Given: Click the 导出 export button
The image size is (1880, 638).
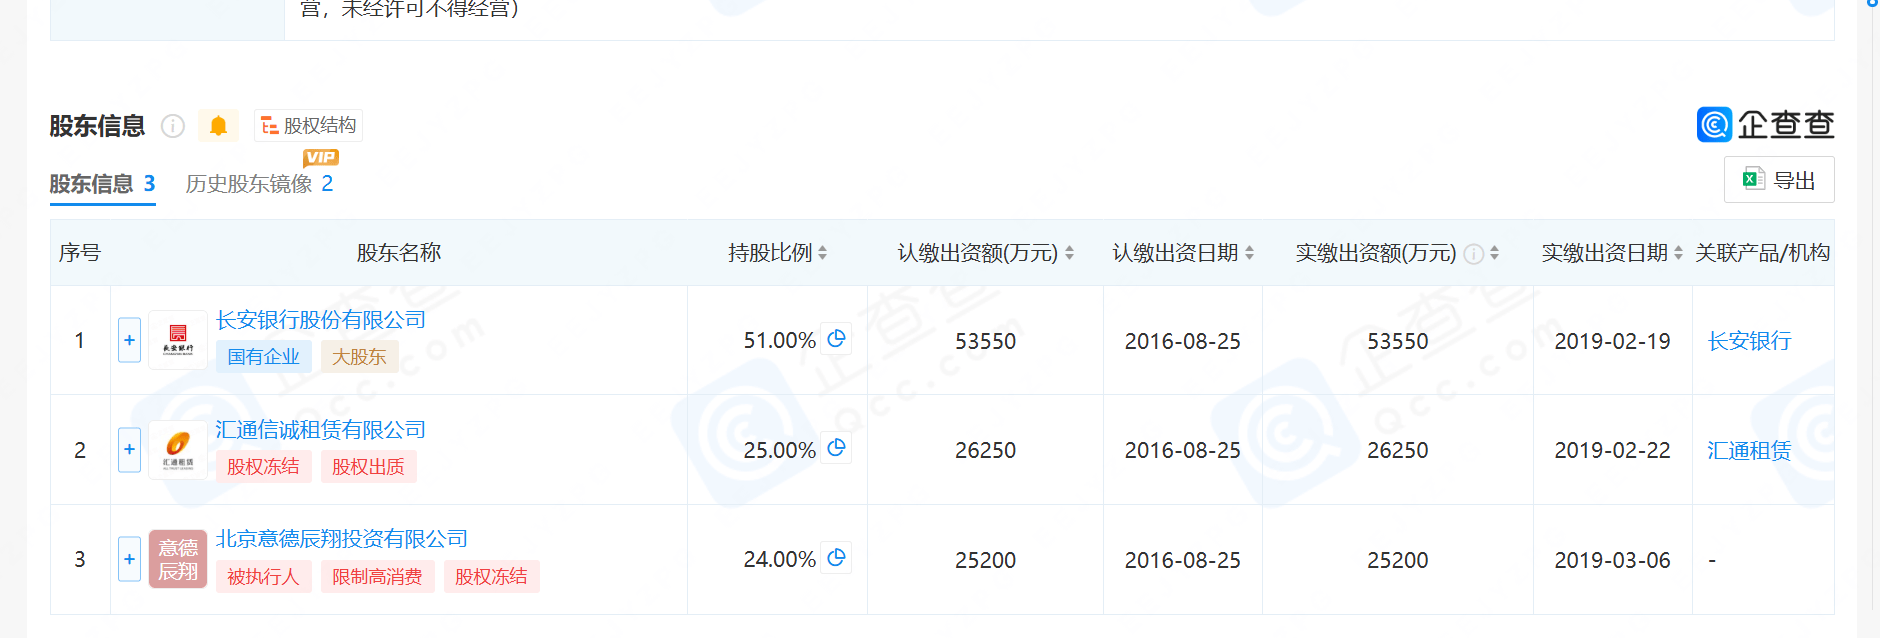Looking at the screenshot, I should click(1779, 180).
